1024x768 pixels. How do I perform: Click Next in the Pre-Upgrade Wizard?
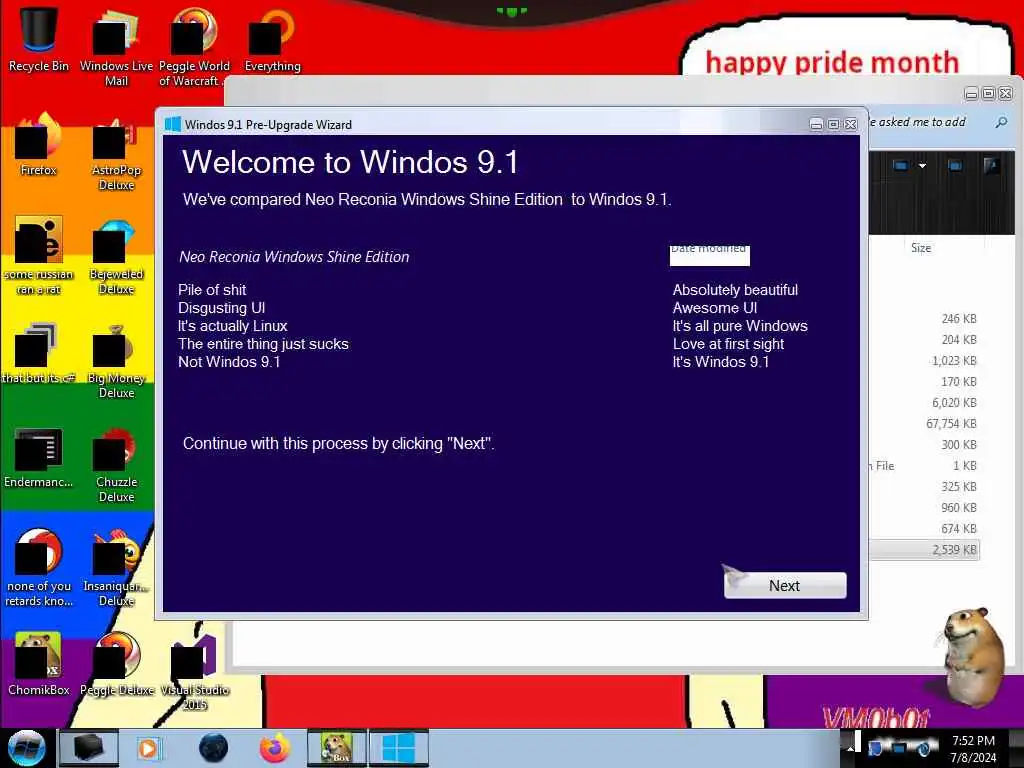tap(785, 585)
